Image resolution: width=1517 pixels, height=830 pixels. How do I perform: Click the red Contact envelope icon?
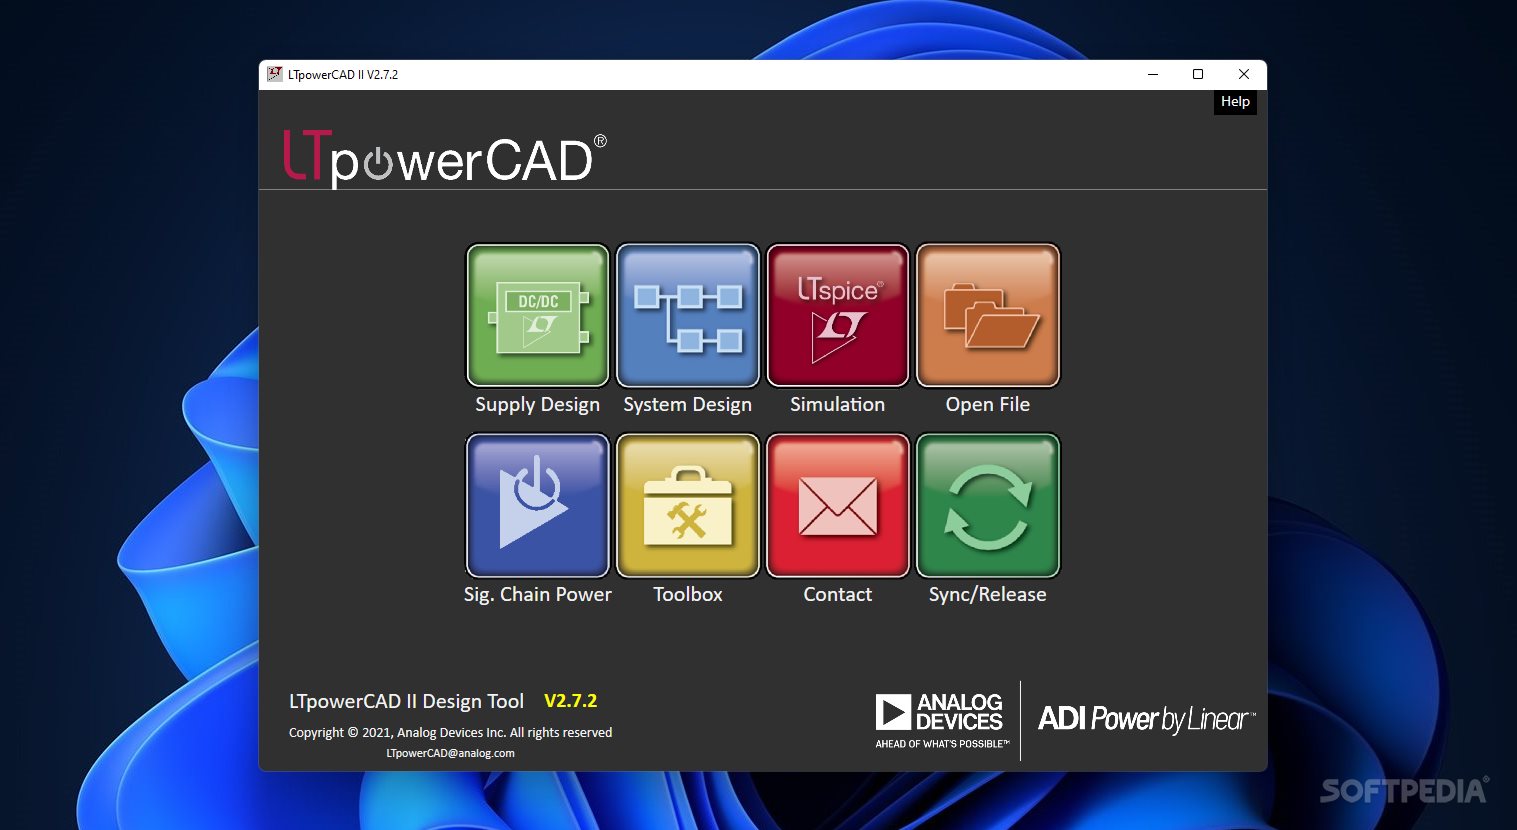[838, 505]
